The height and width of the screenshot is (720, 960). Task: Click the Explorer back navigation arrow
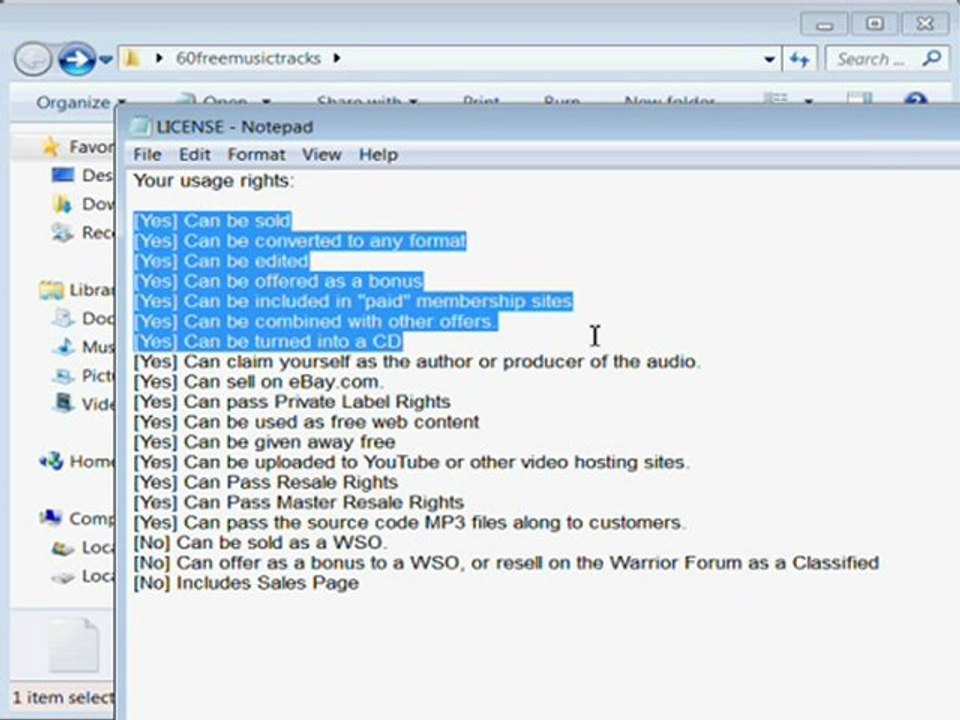coord(32,59)
